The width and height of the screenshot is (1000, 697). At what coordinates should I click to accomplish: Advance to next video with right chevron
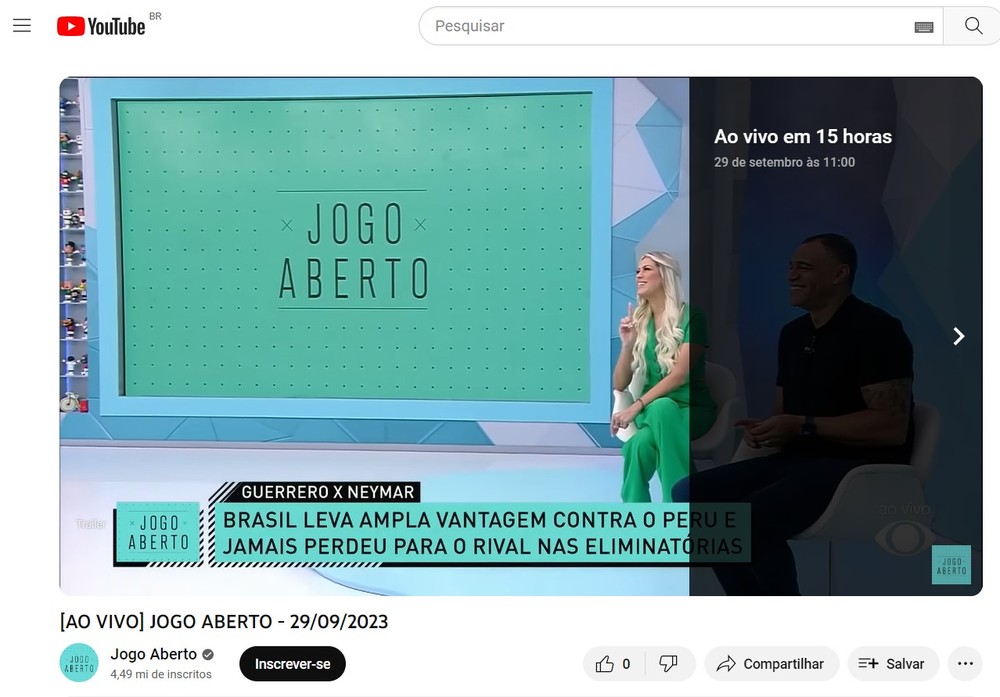(958, 336)
